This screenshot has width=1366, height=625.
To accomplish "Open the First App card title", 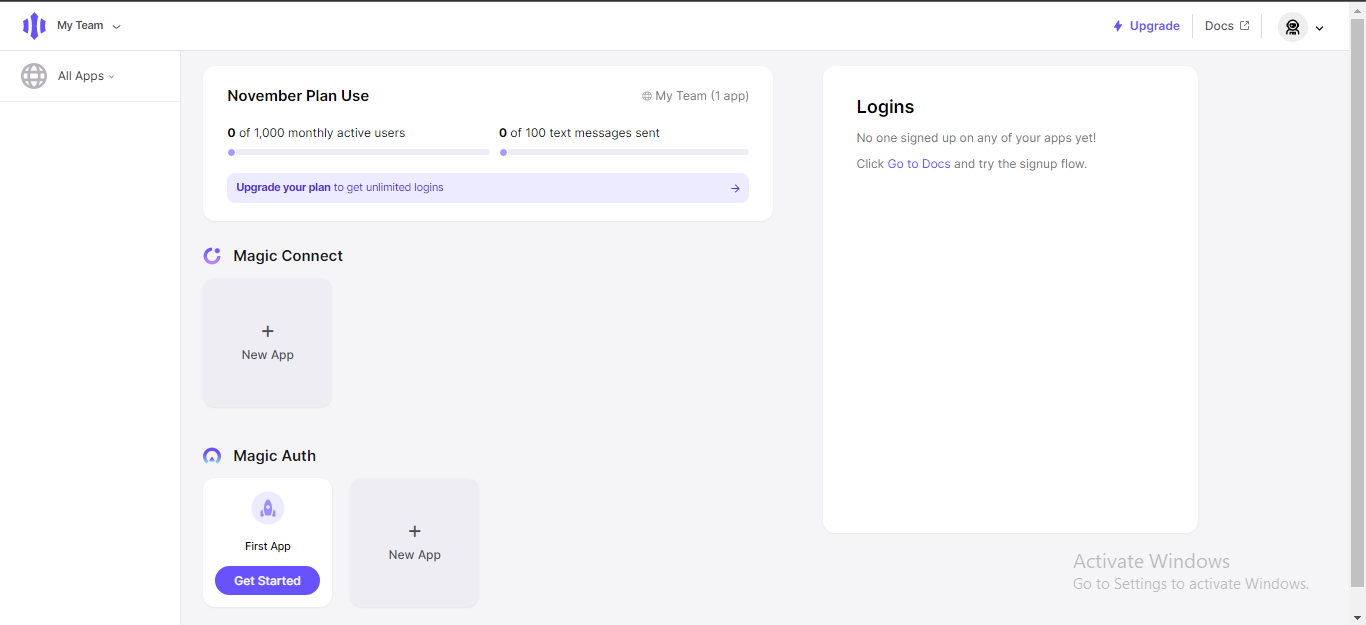I will pos(268,546).
